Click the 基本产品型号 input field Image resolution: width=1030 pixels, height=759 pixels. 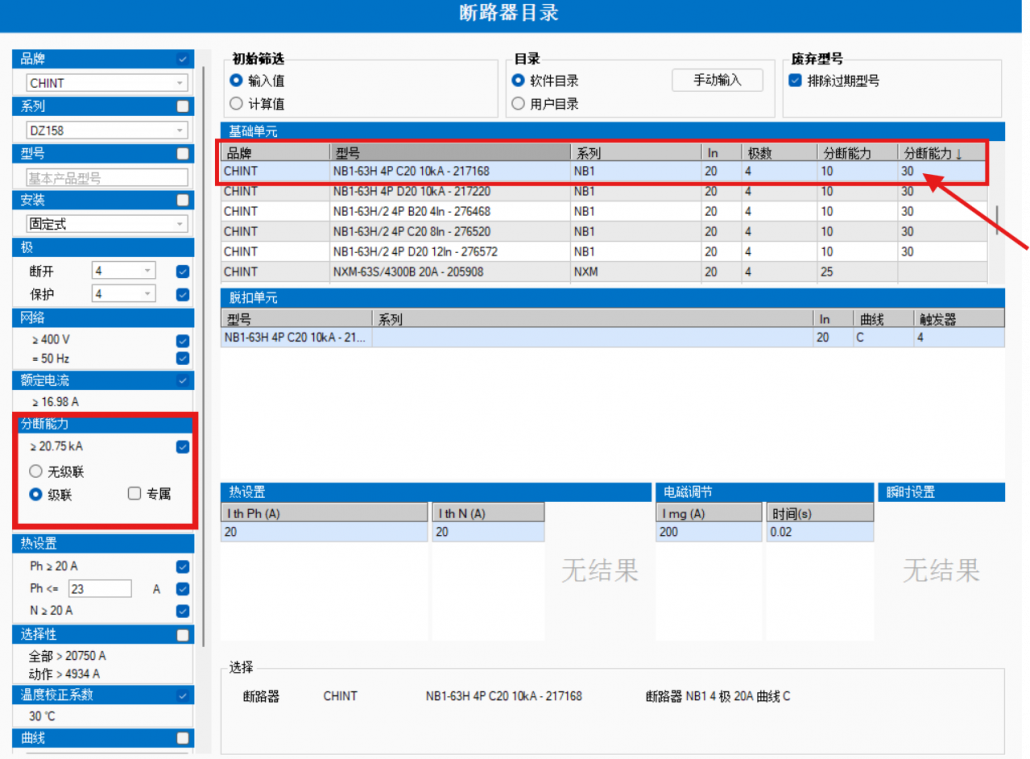[x=107, y=178]
